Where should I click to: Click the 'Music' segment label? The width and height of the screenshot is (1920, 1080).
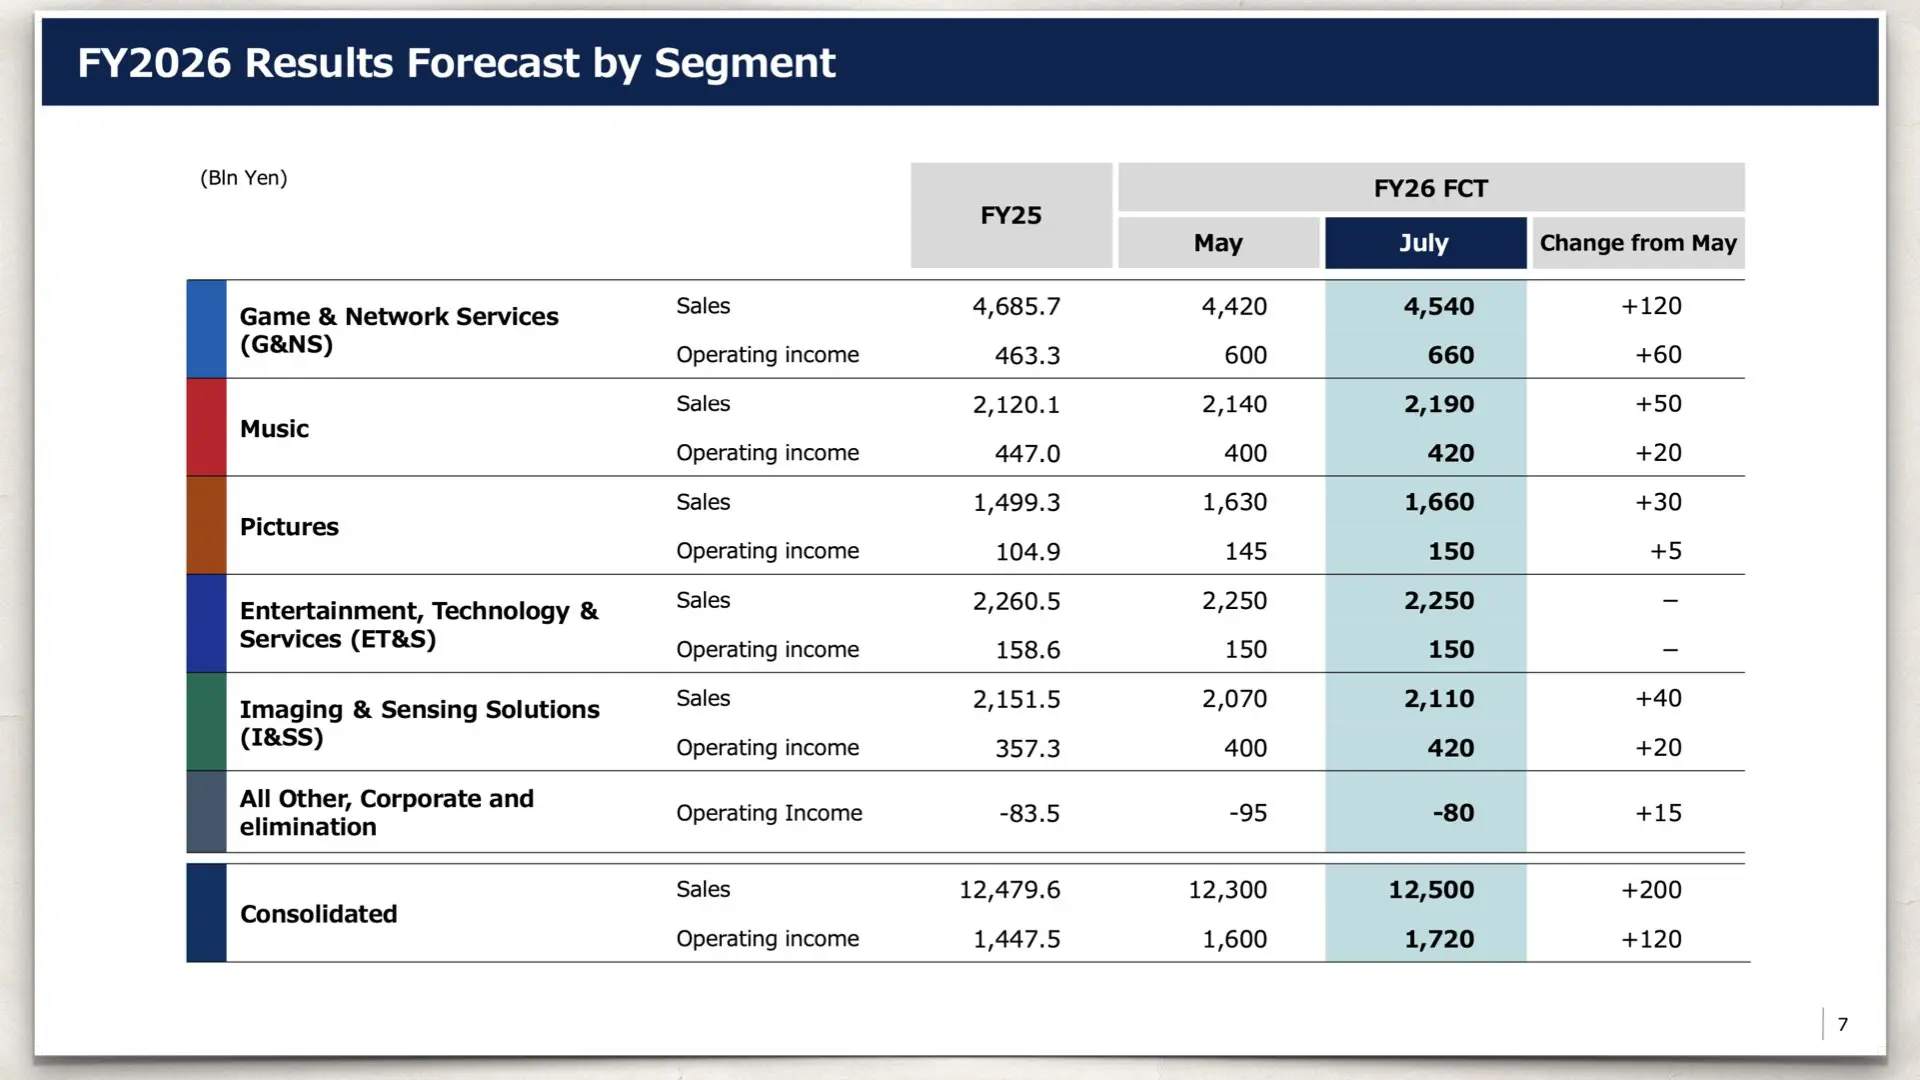(274, 429)
